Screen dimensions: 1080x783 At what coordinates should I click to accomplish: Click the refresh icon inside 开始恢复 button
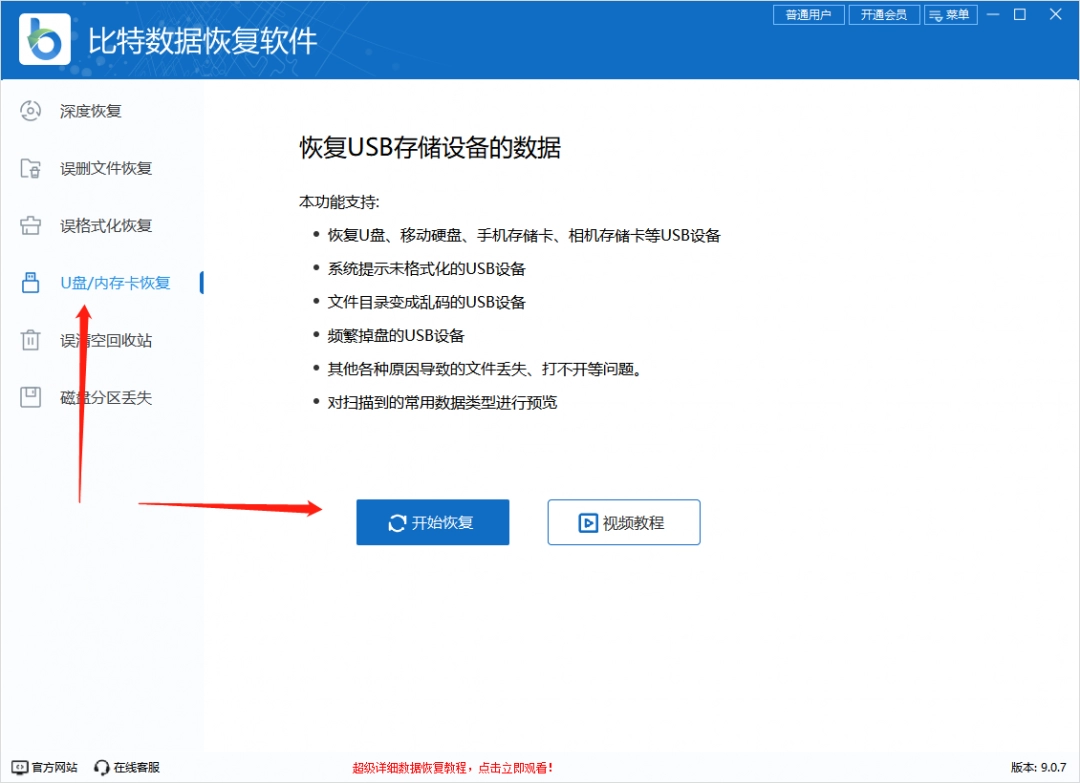point(398,521)
